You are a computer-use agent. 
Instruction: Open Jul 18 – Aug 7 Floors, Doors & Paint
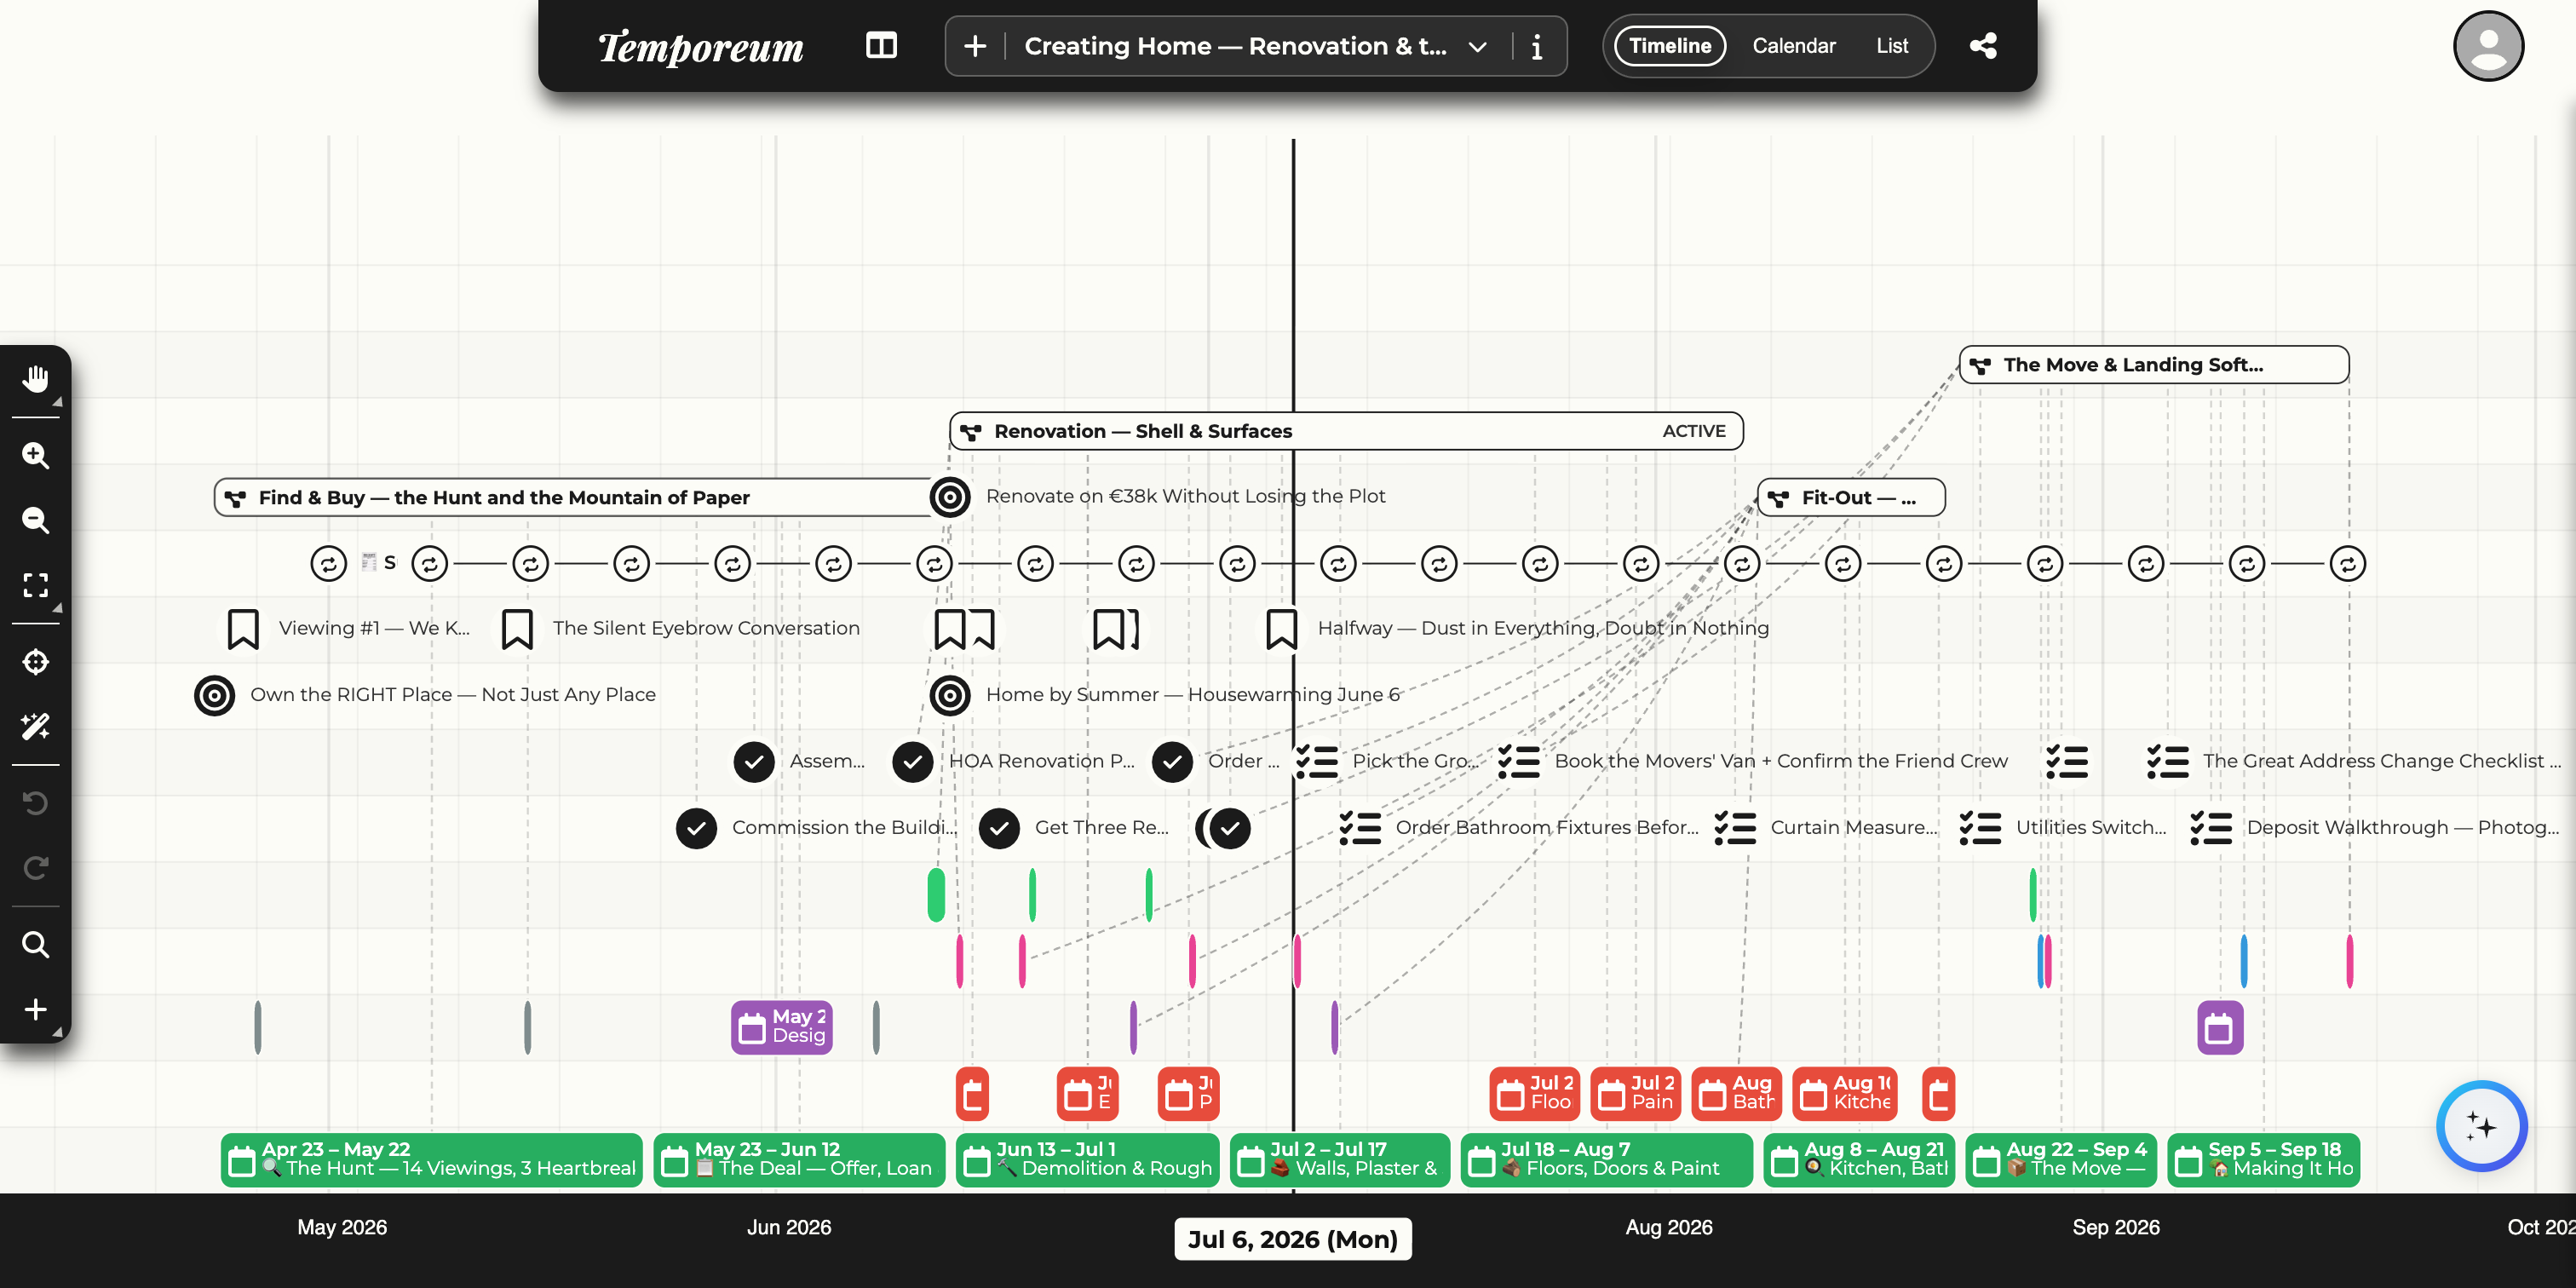1606,1160
